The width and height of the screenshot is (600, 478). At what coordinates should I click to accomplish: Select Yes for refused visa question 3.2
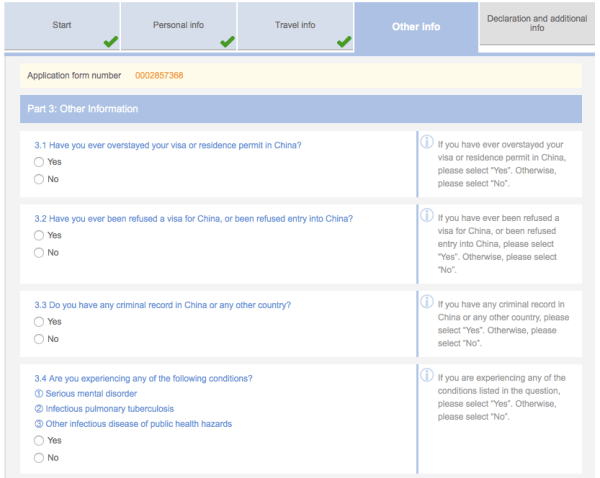click(x=39, y=235)
